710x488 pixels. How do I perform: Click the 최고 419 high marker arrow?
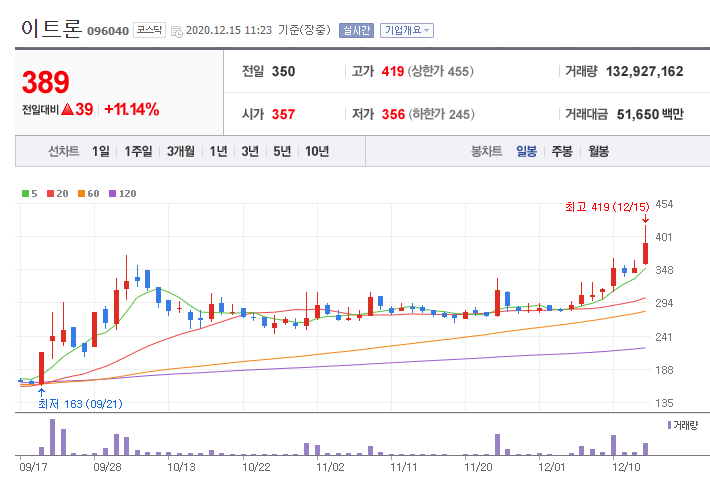(645, 219)
